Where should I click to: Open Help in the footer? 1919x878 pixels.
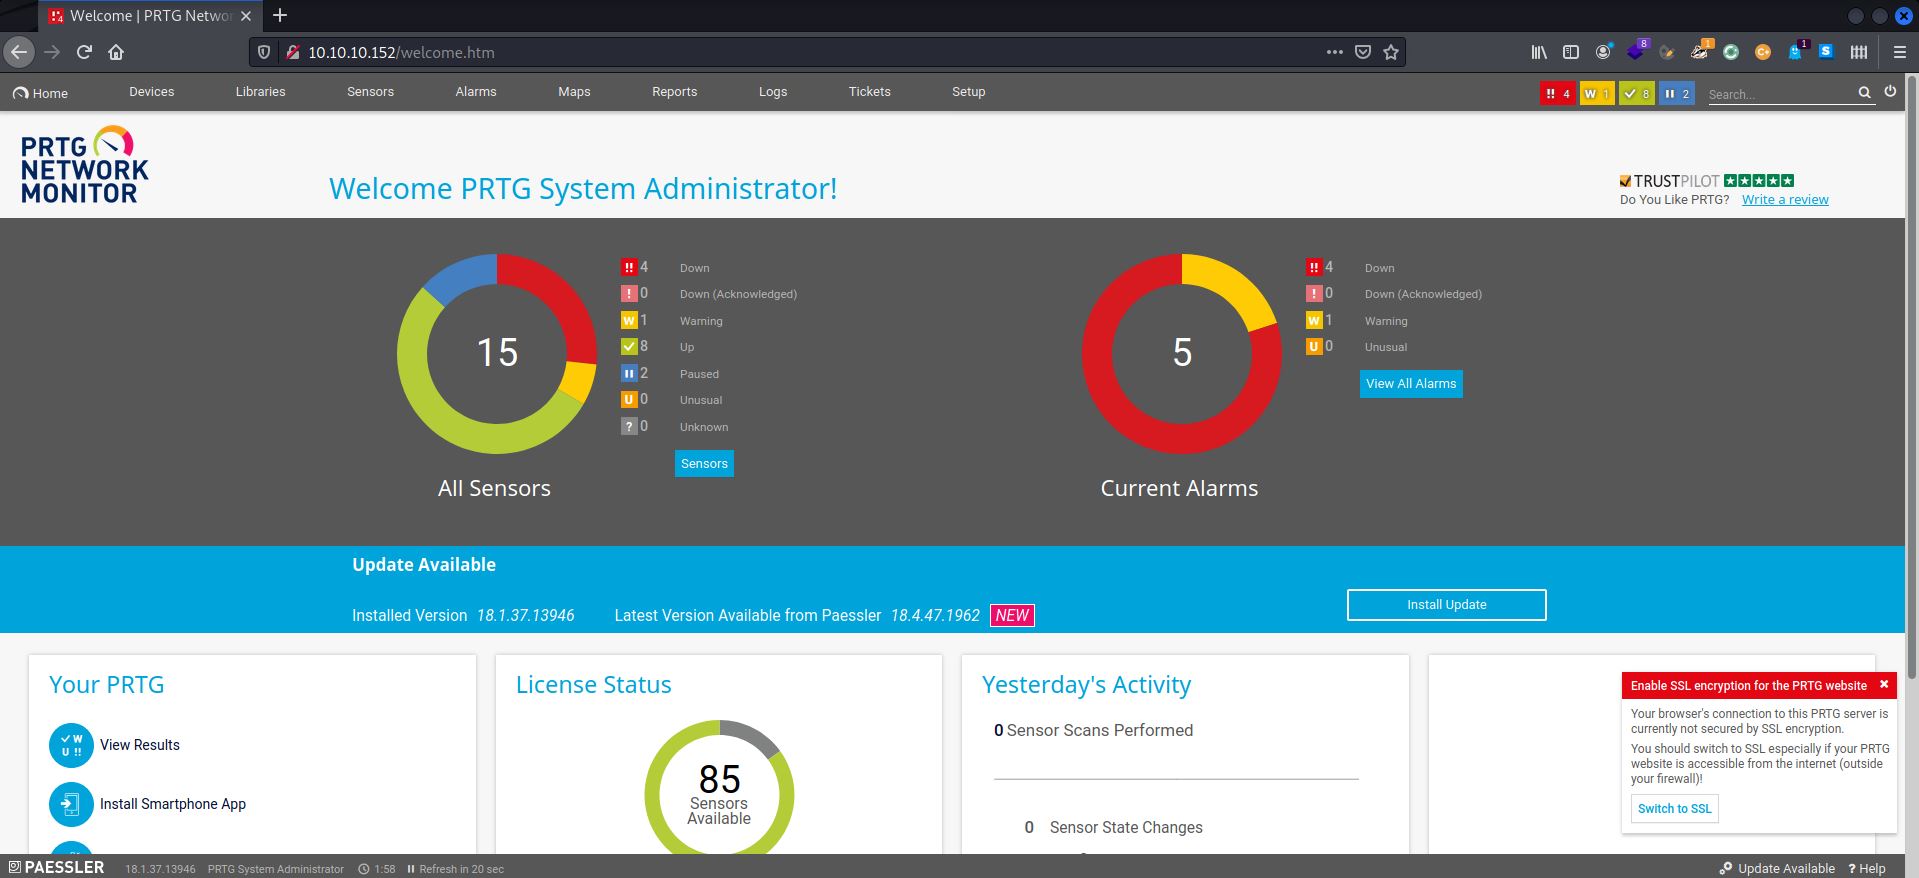(1866, 868)
